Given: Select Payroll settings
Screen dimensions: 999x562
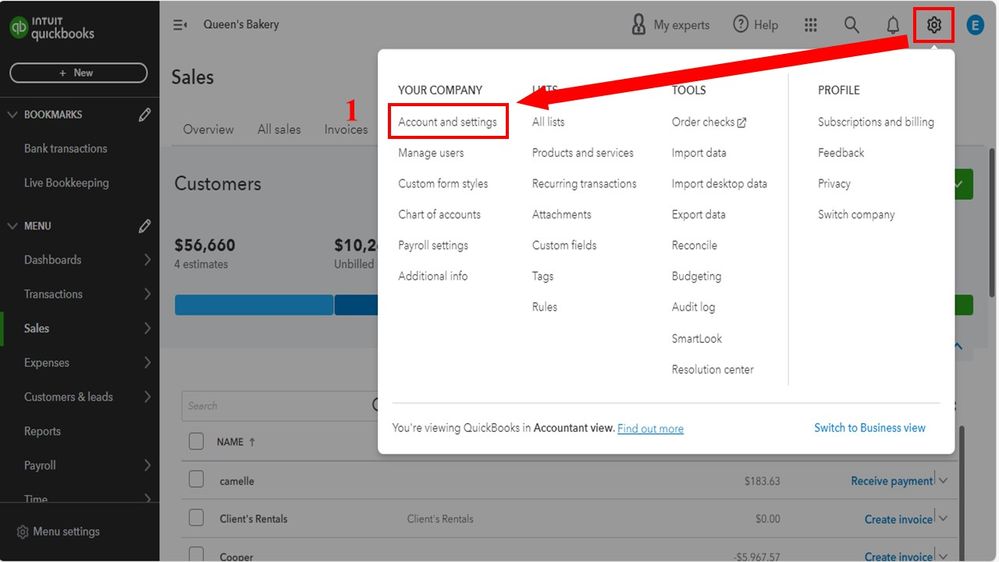Looking at the screenshot, I should coord(433,245).
